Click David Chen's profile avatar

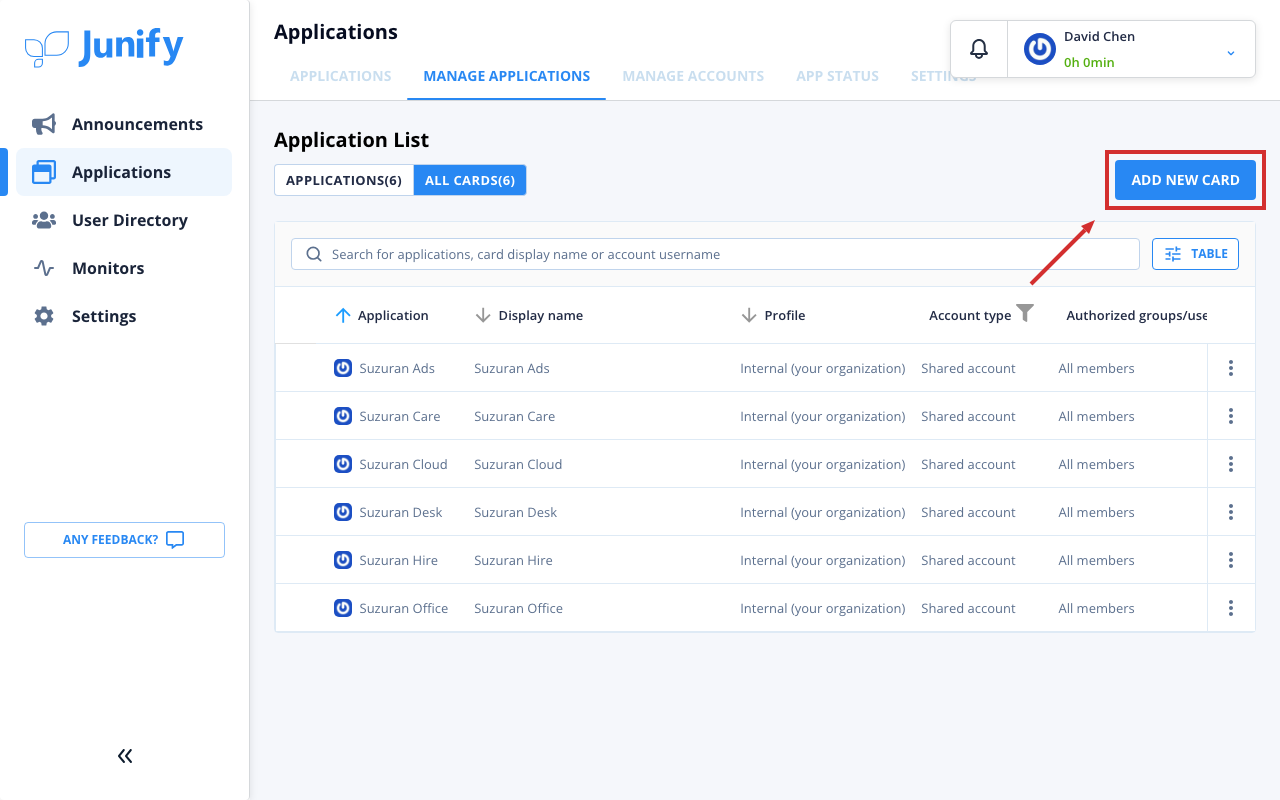click(1040, 49)
